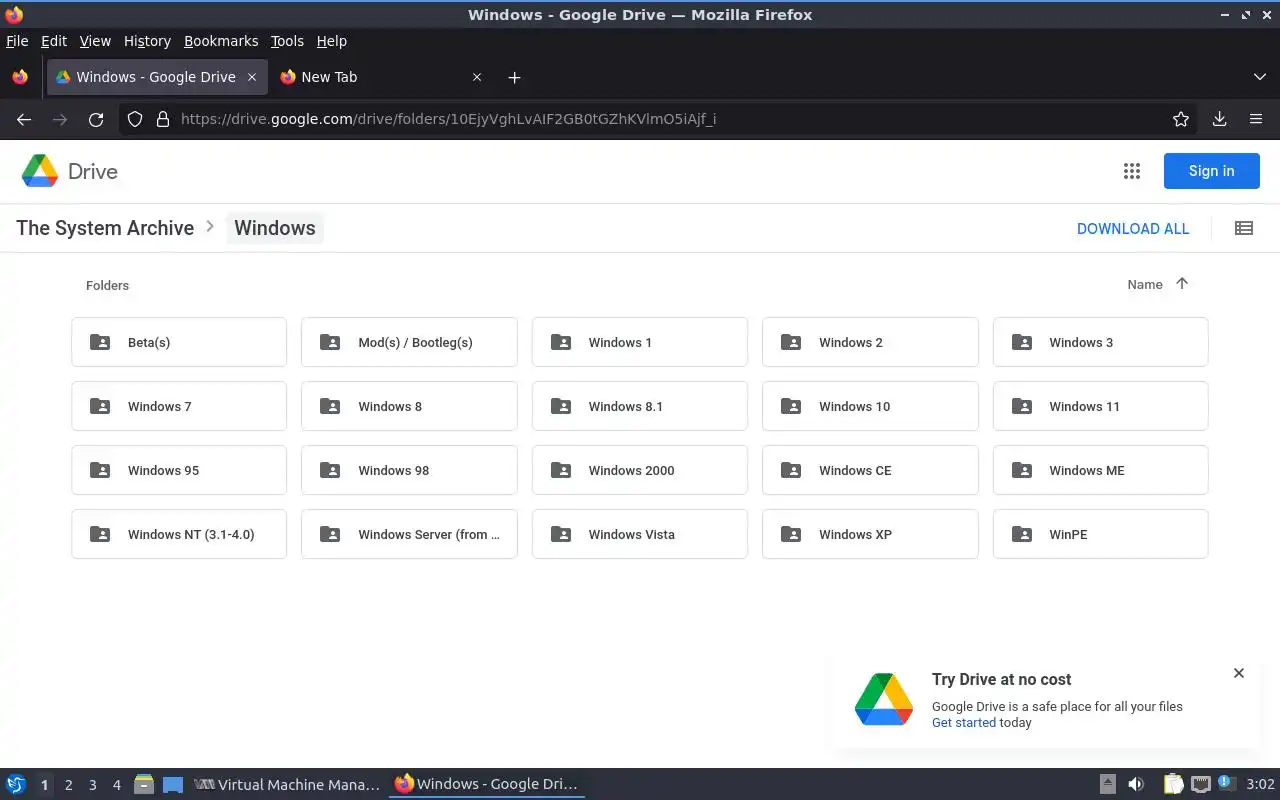Viewport: 1280px width, 800px height.
Task: Open the Windows 2000 folder
Action: point(640,470)
